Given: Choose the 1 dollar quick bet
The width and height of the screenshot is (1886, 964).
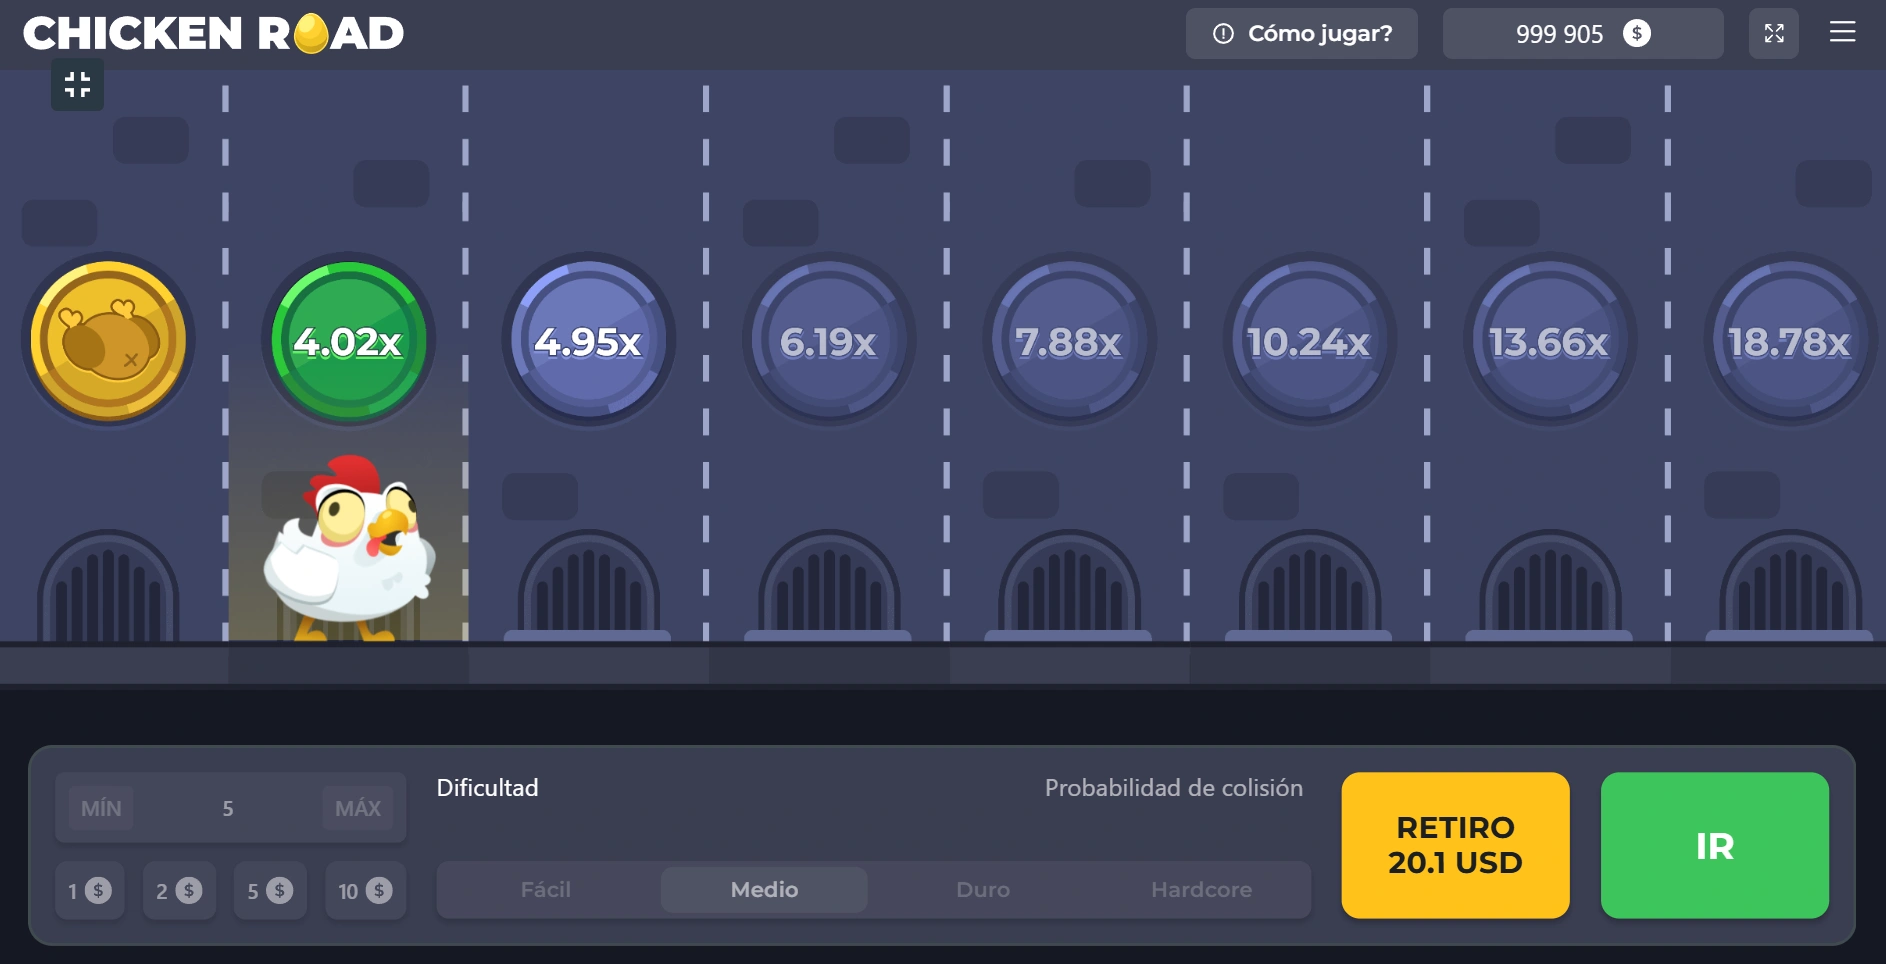Looking at the screenshot, I should pyautogui.click(x=90, y=890).
